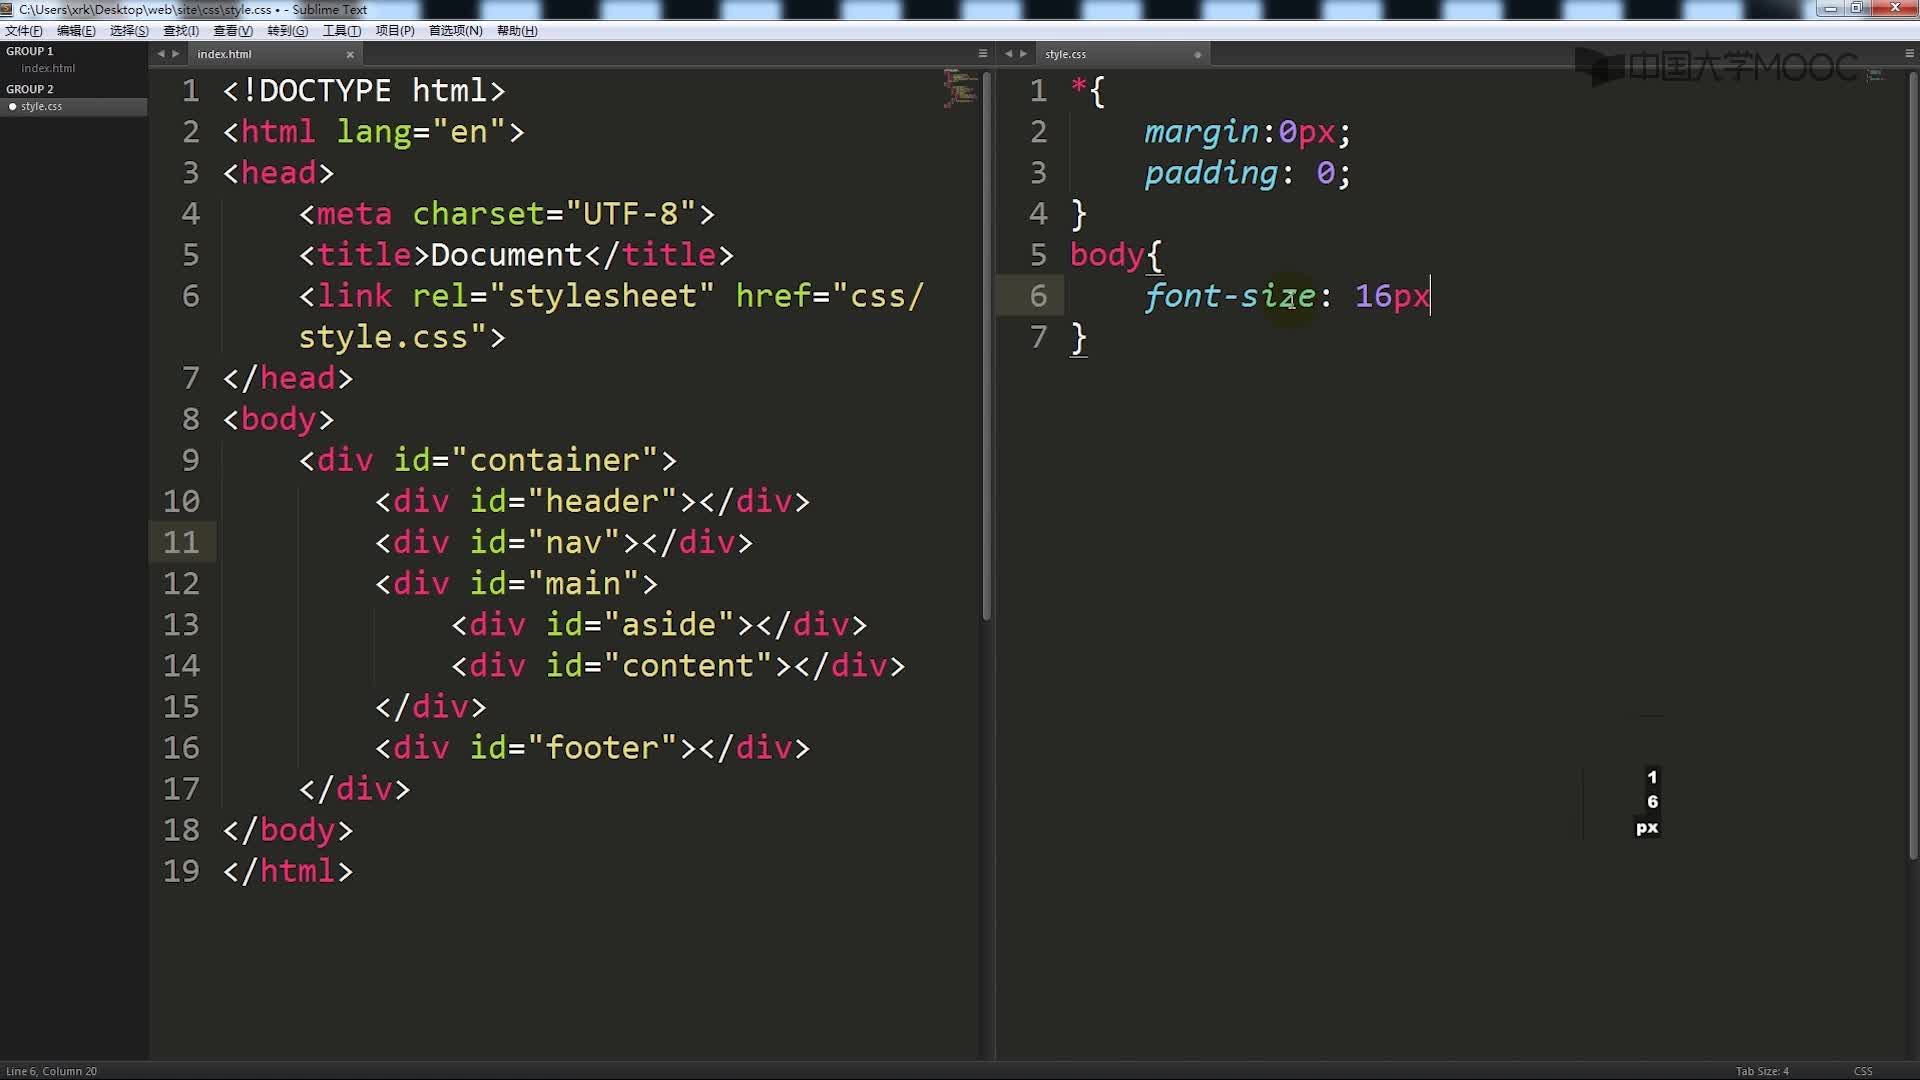Open the 选择(S) menu
This screenshot has height=1080, width=1920.
[129, 31]
